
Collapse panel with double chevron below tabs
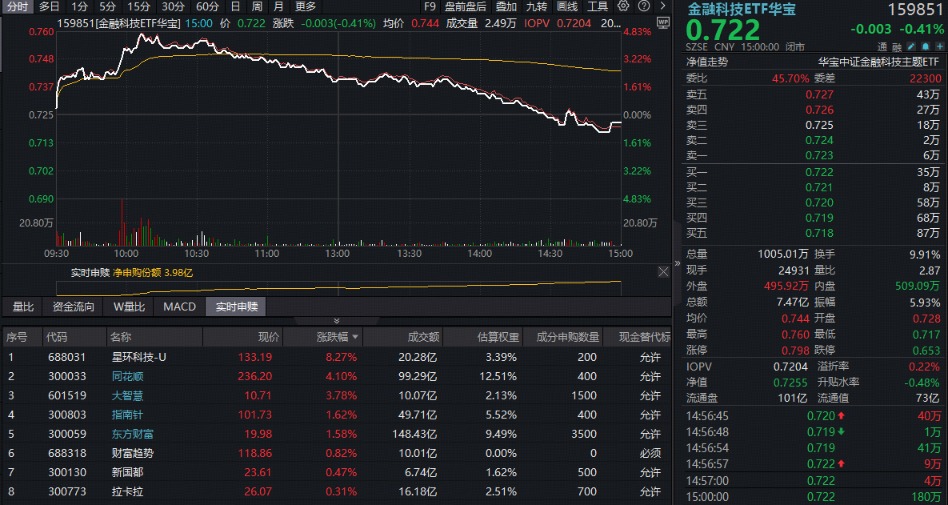pyautogui.click(x=337, y=321)
